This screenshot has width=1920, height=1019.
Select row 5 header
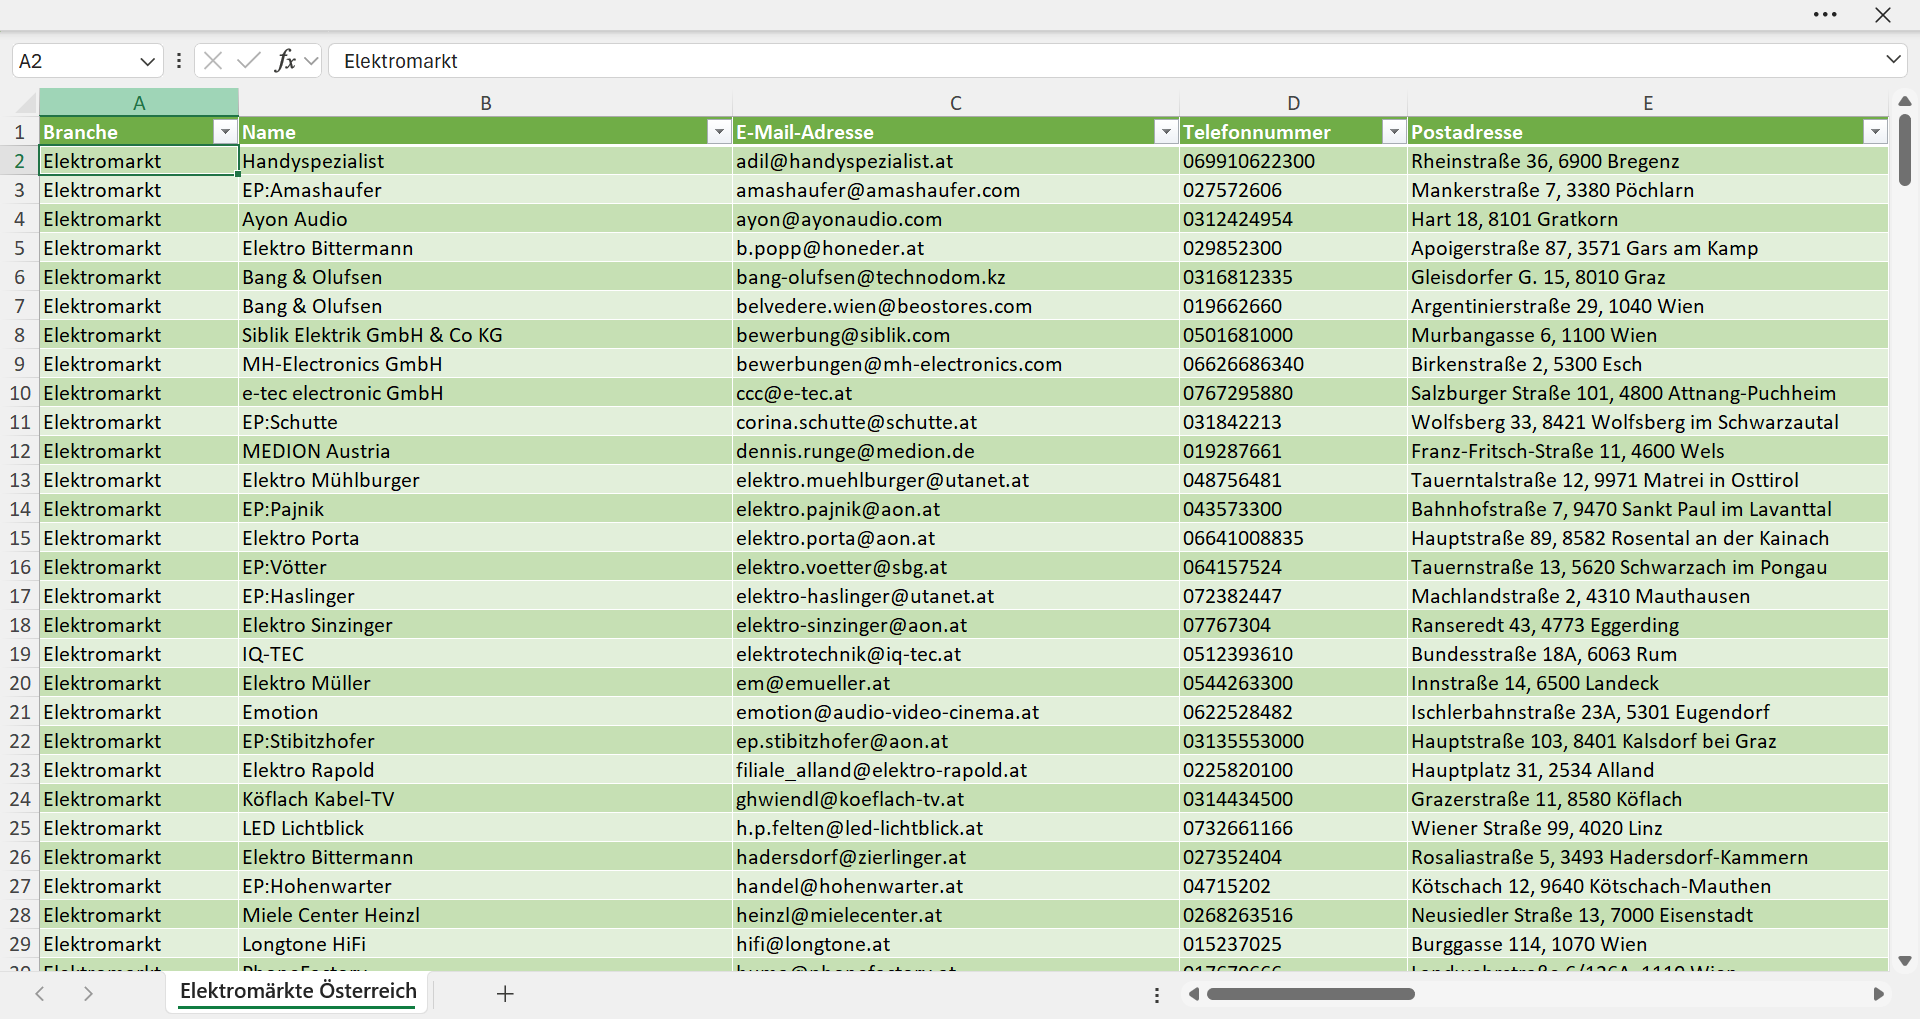point(20,248)
